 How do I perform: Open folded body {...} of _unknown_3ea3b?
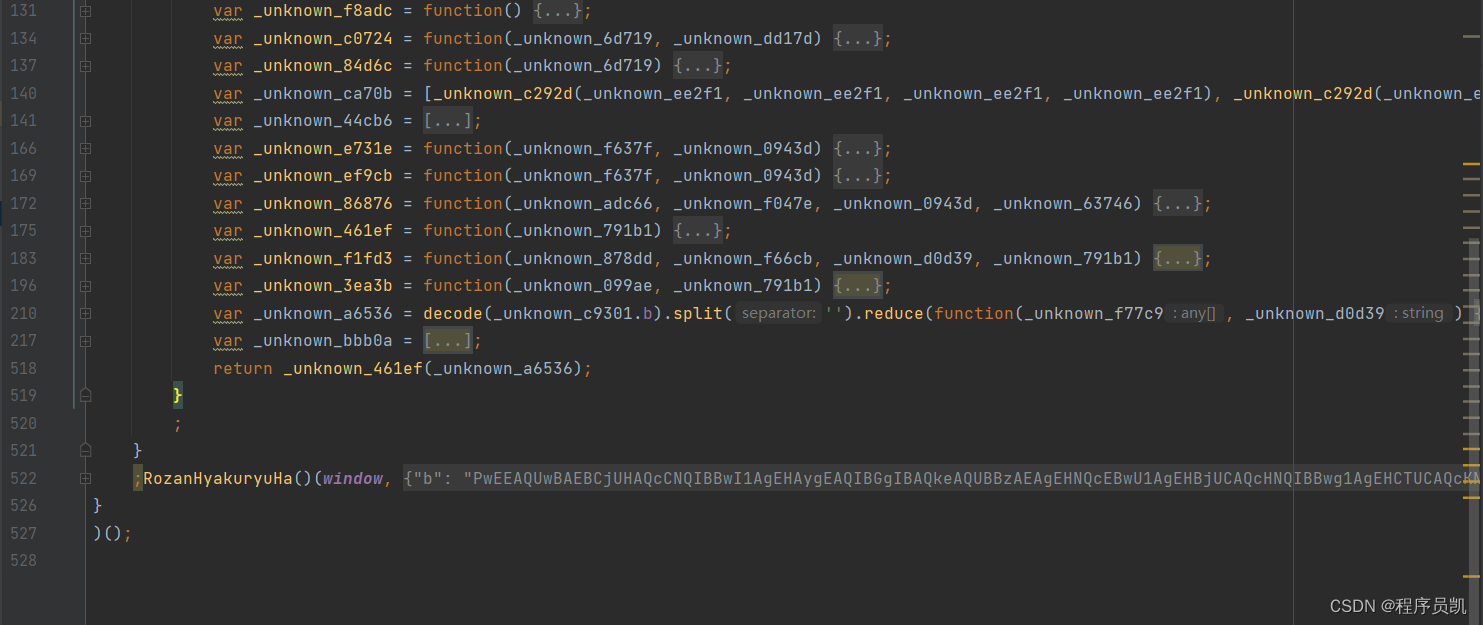[858, 286]
